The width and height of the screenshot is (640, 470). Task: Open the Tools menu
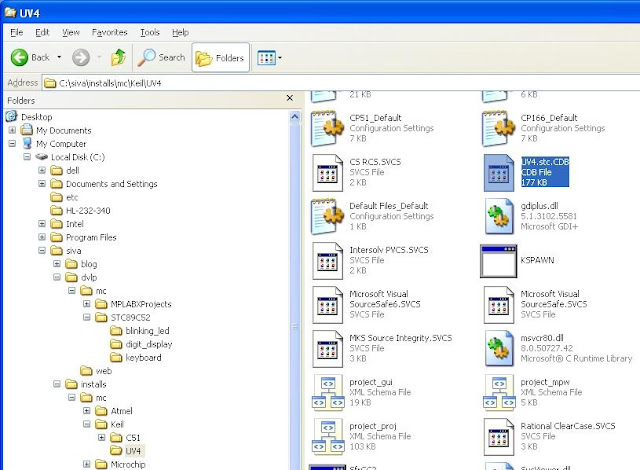(x=150, y=32)
